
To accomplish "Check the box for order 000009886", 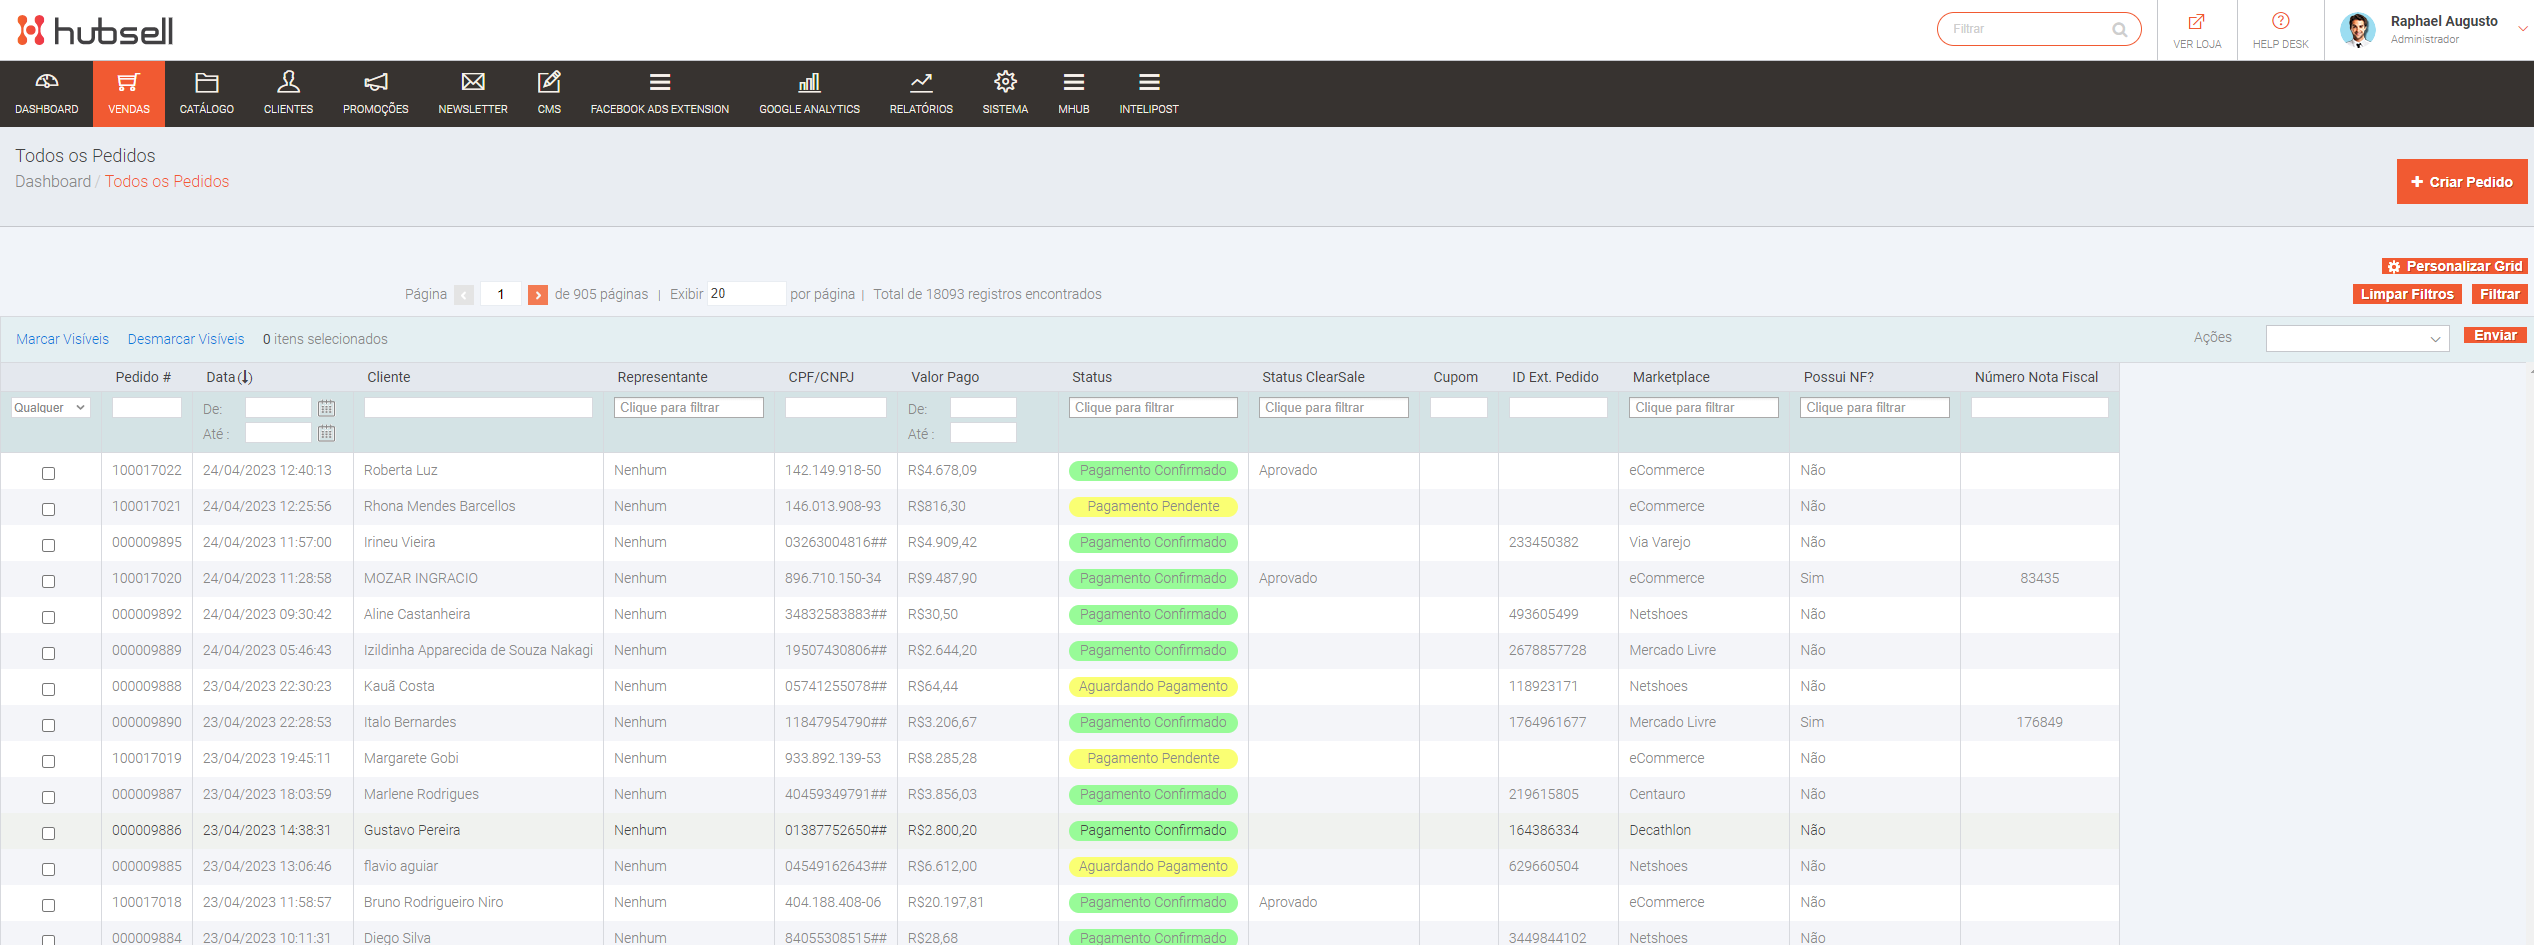I will 48,833.
